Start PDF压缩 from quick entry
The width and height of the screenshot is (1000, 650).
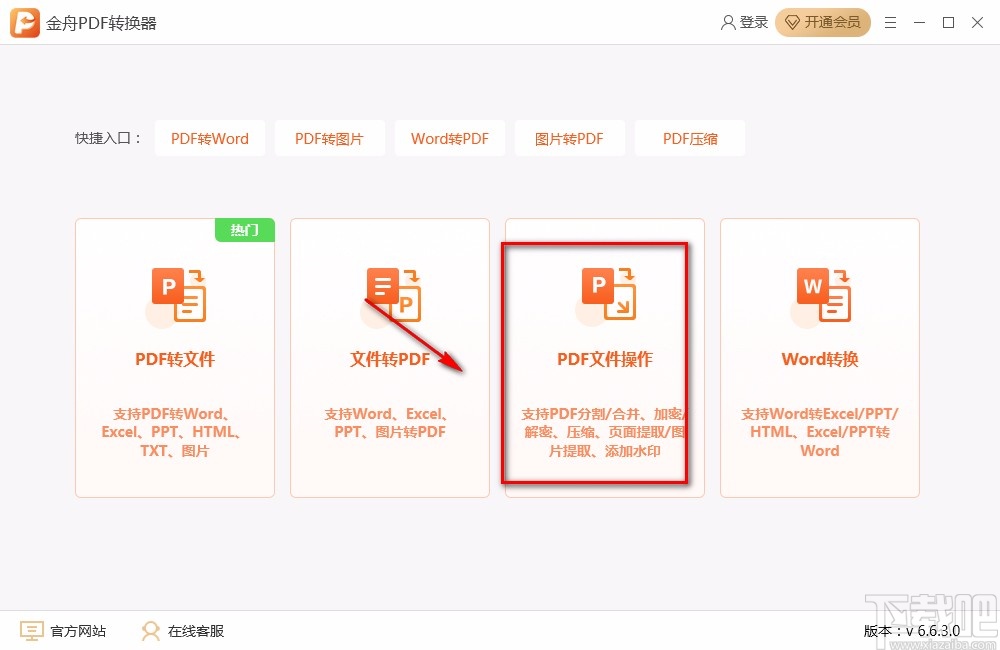point(690,138)
